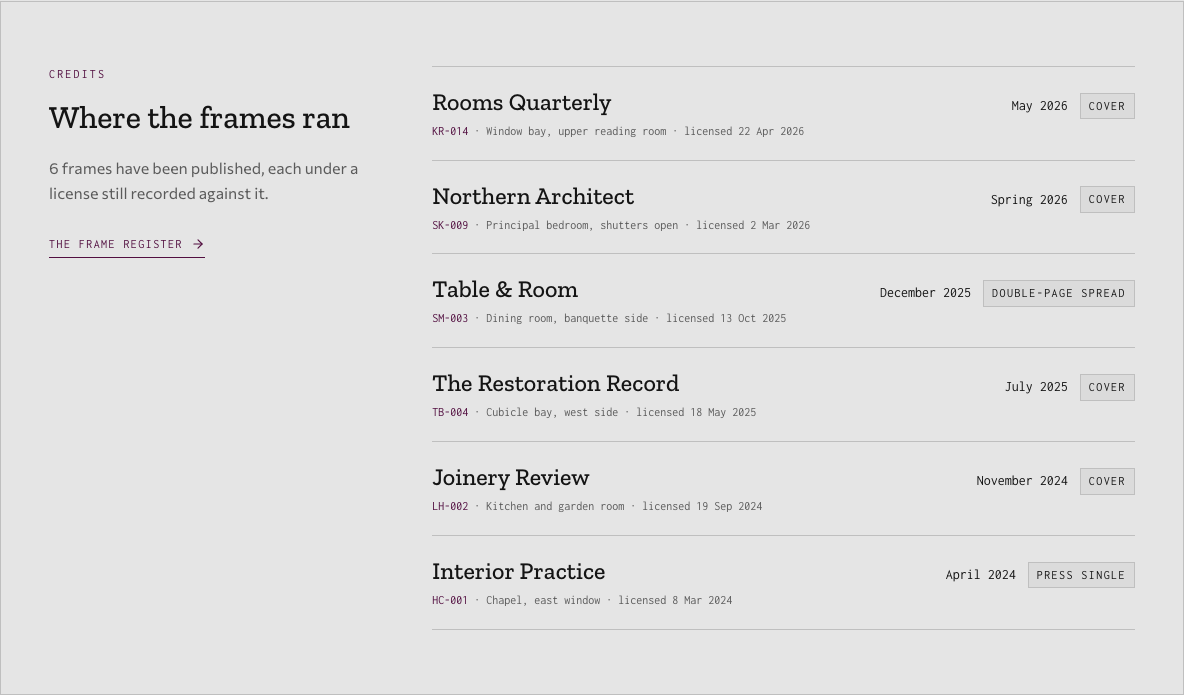1184x695 pixels.
Task: Open the Northern Architect title
Action: [533, 196]
